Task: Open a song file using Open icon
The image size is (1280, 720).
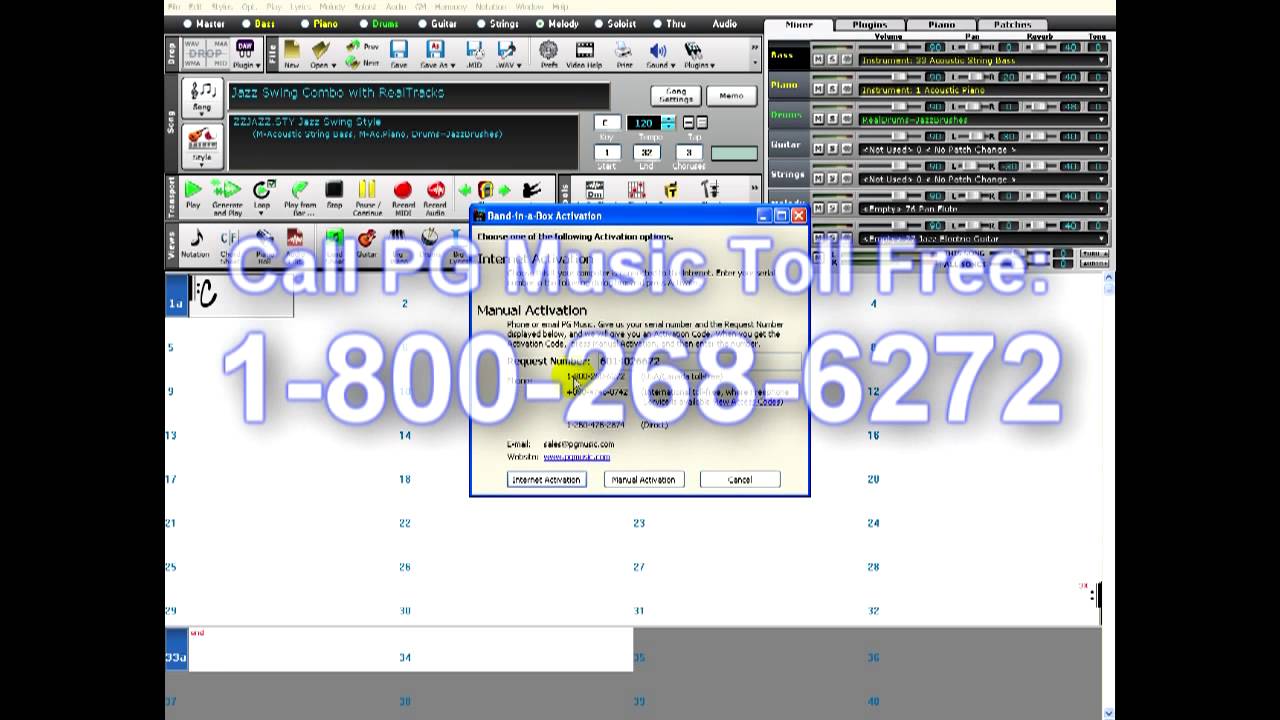Action: pyautogui.click(x=321, y=54)
